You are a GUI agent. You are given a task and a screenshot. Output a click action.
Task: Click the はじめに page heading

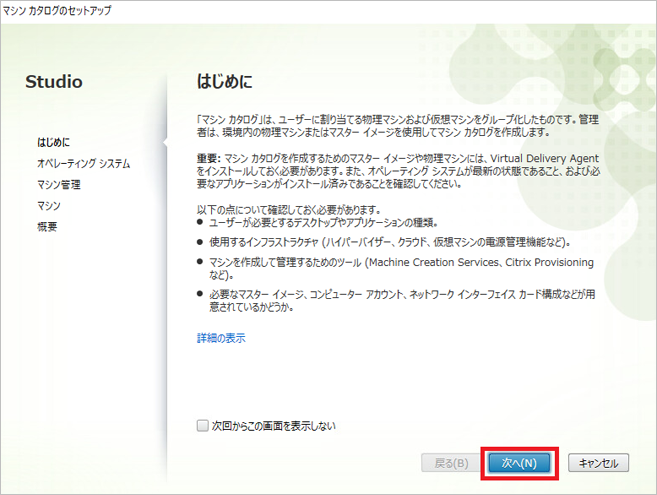click(224, 80)
